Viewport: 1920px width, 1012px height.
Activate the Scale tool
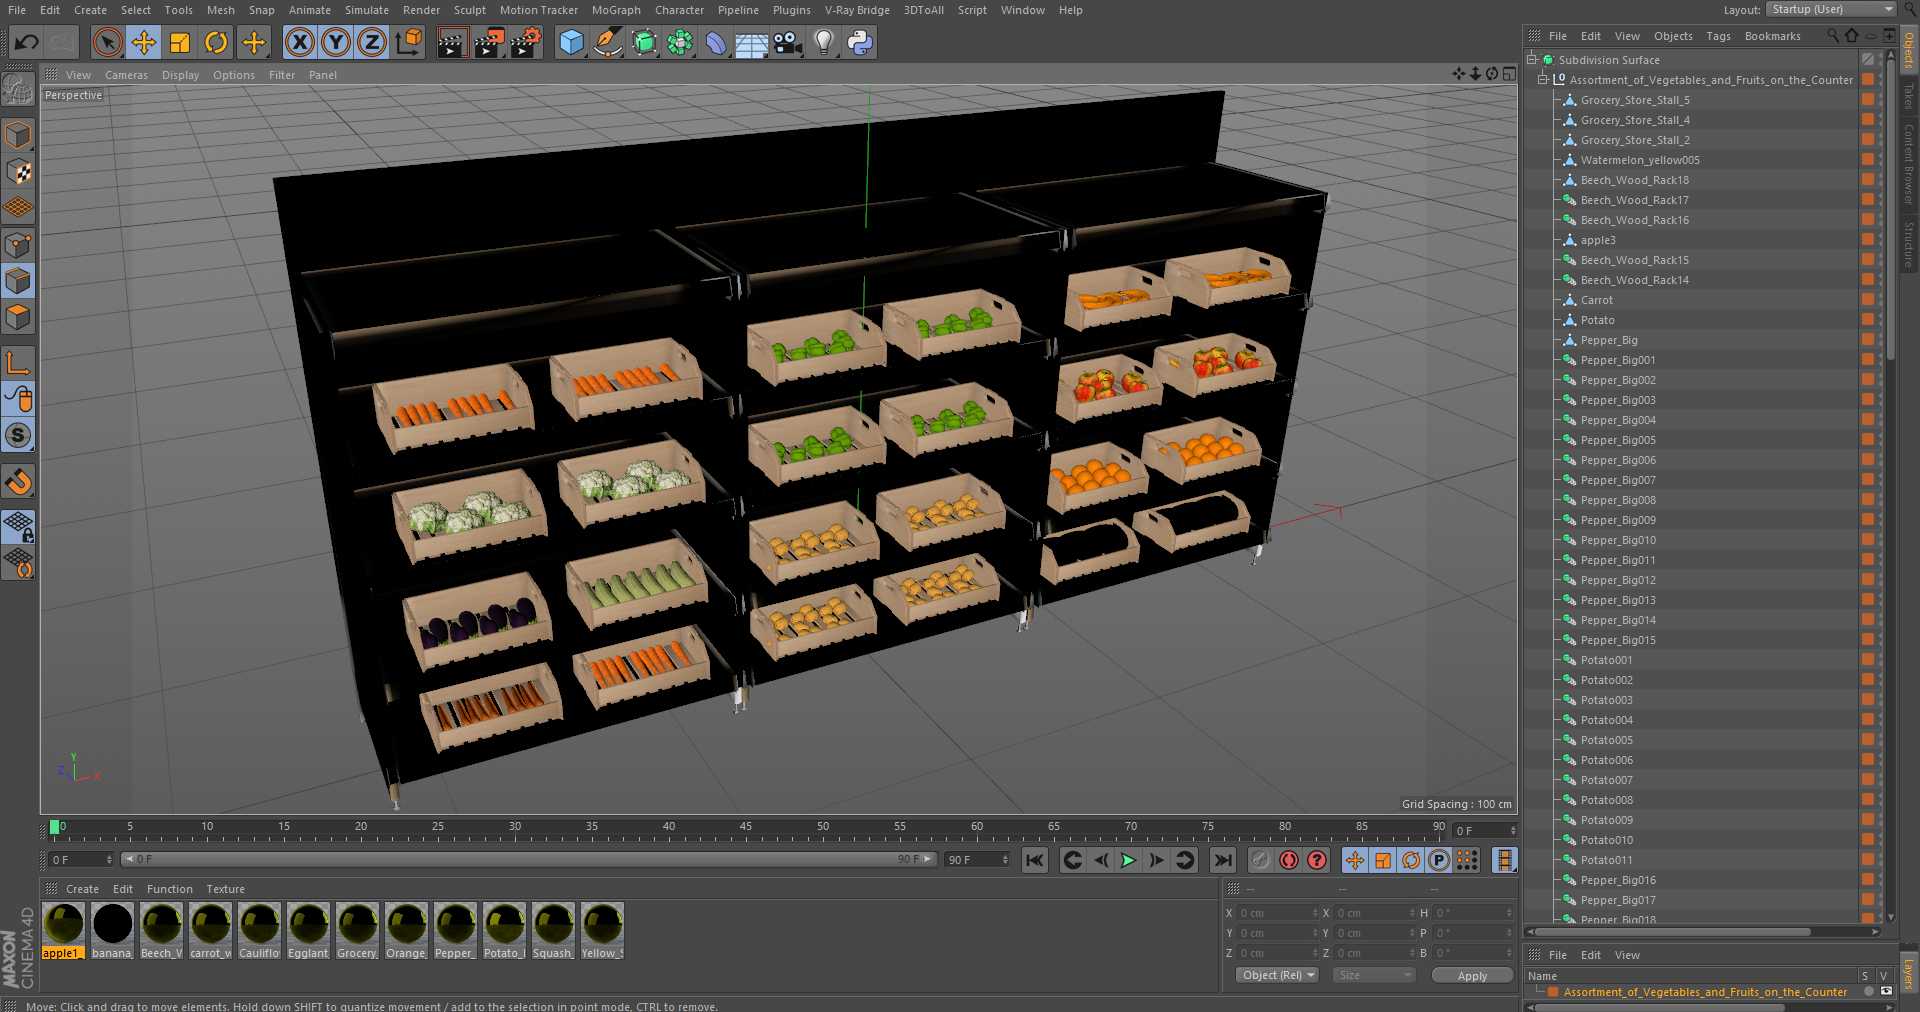[x=180, y=42]
